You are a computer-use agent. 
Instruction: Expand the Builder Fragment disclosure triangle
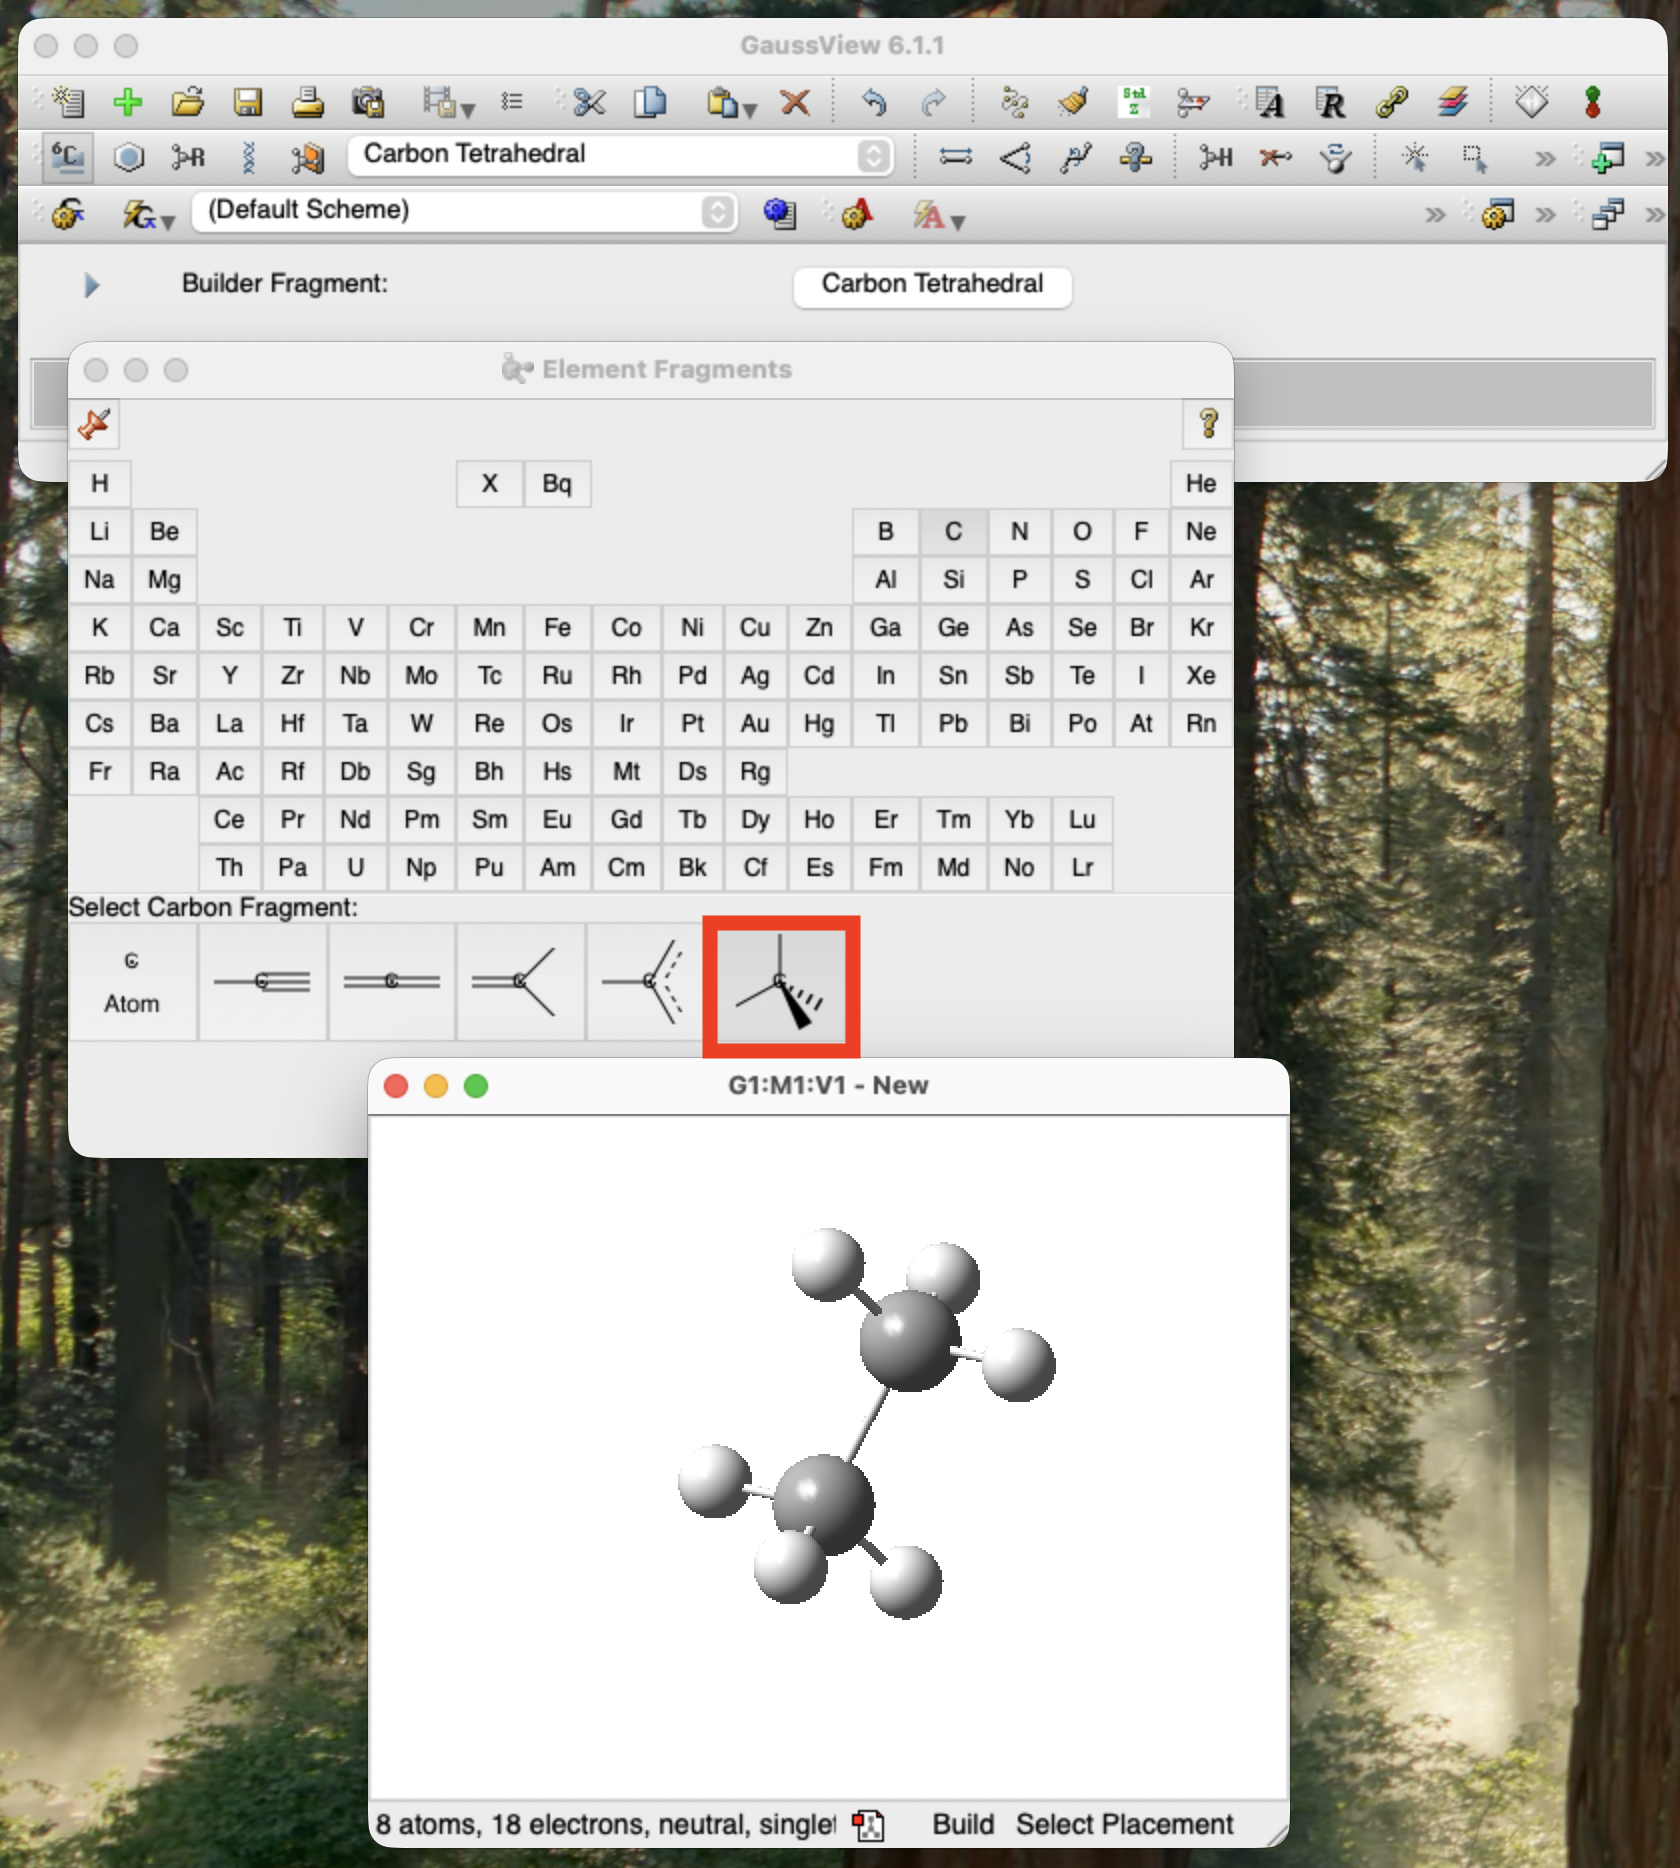(91, 285)
